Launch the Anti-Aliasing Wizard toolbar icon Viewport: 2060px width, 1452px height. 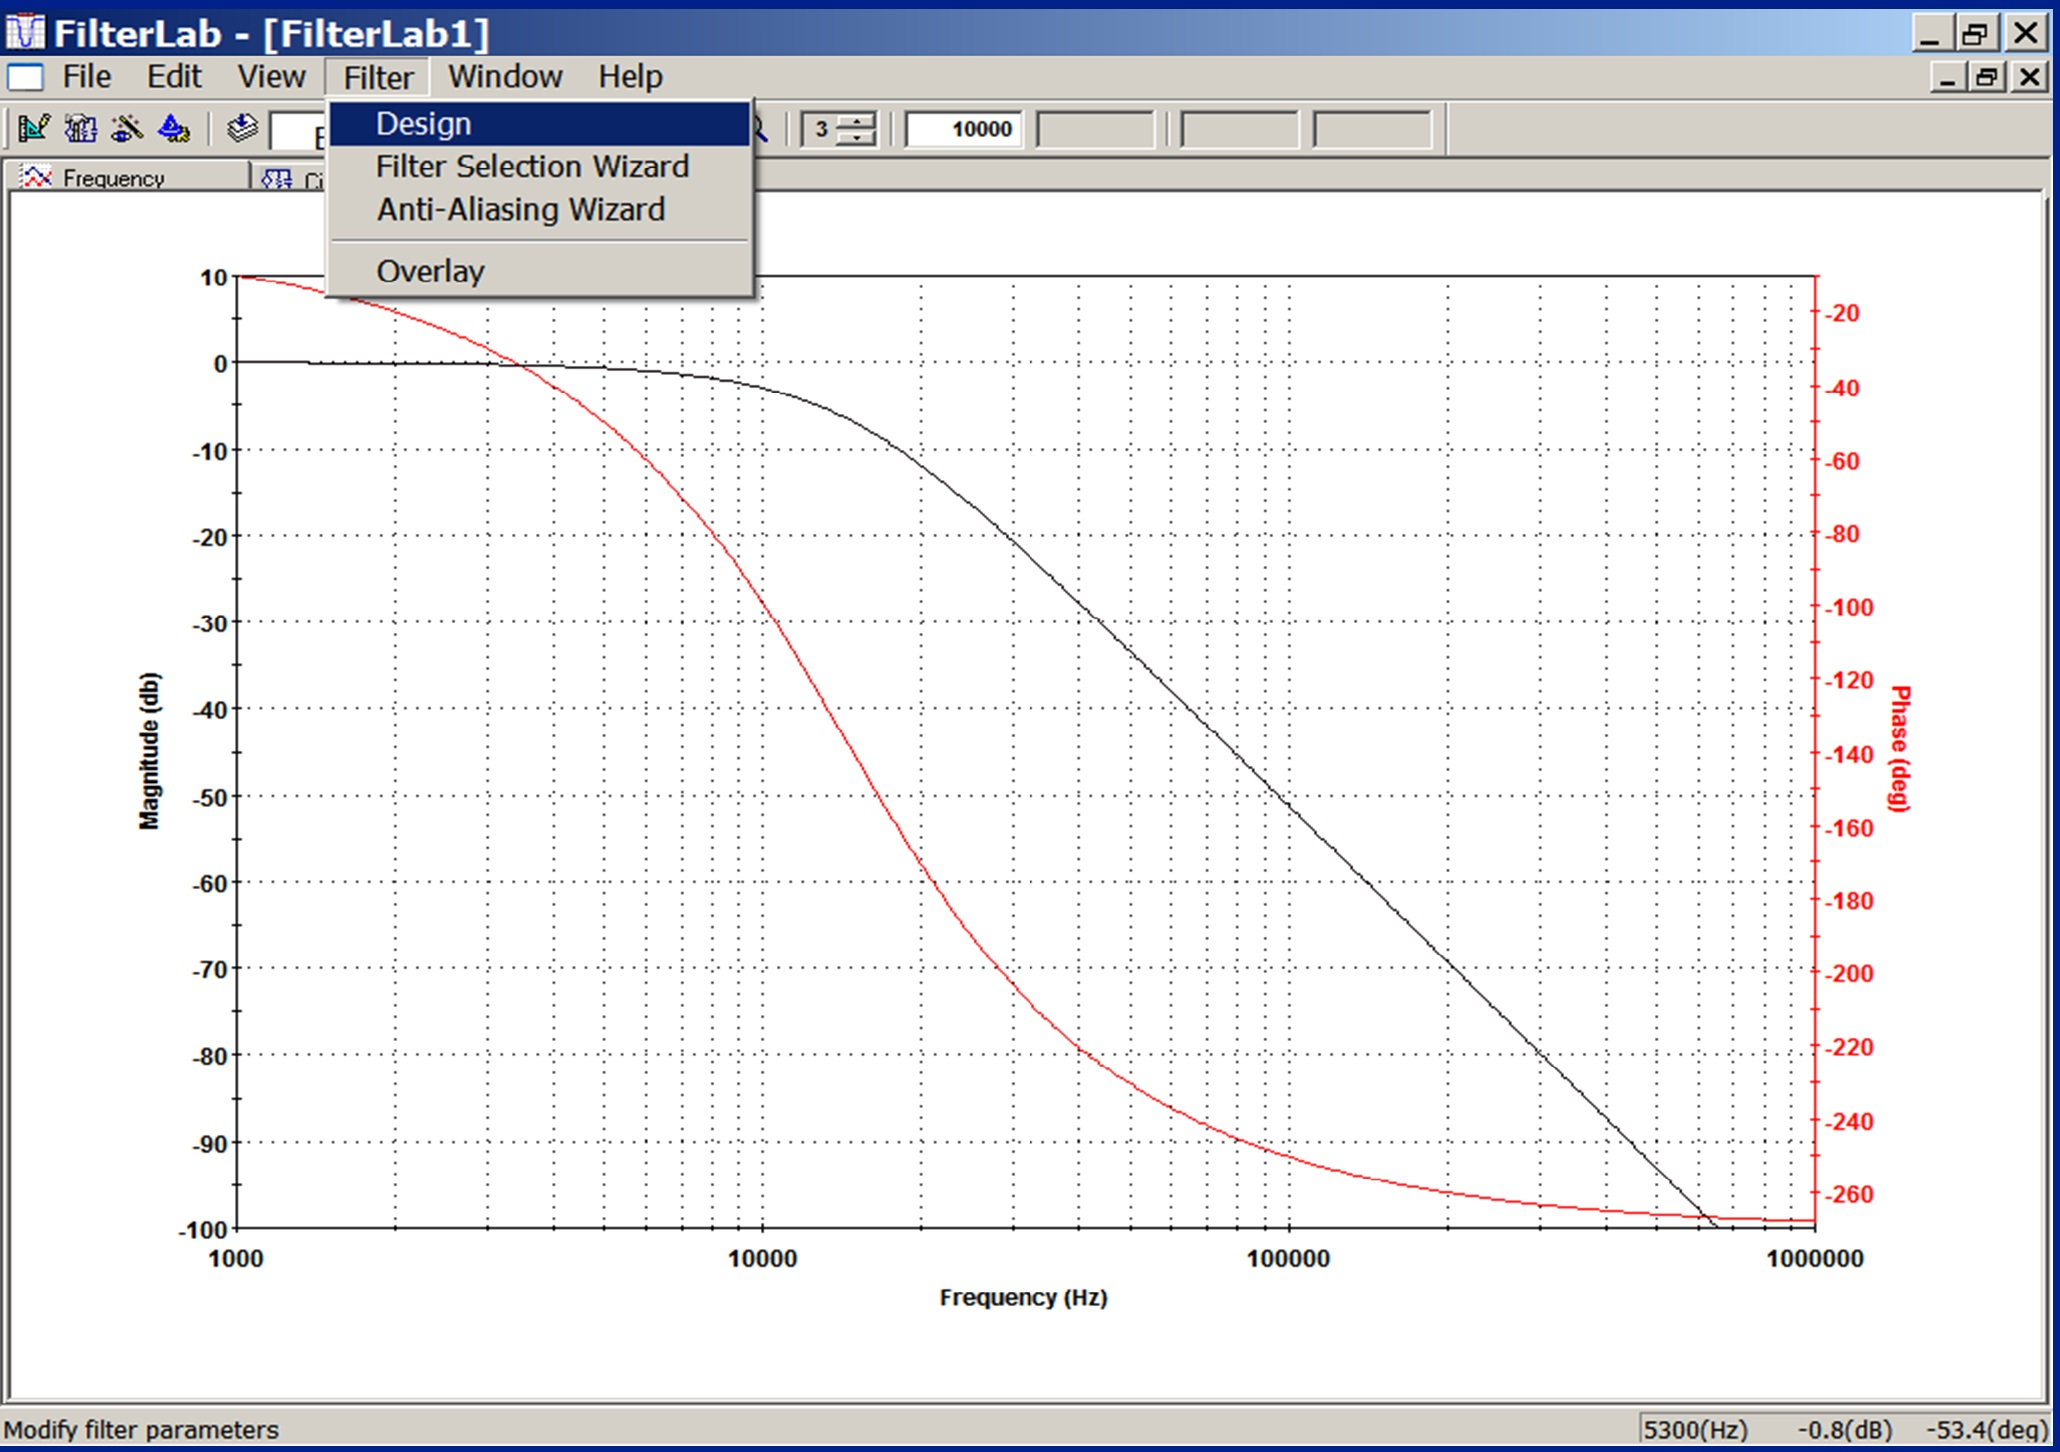pyautogui.click(x=172, y=127)
